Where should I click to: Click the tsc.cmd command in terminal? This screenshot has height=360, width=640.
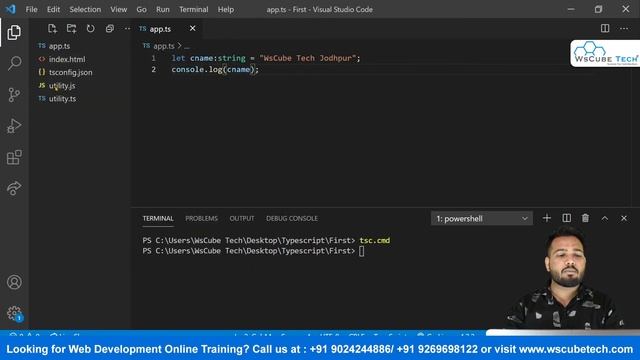point(375,240)
